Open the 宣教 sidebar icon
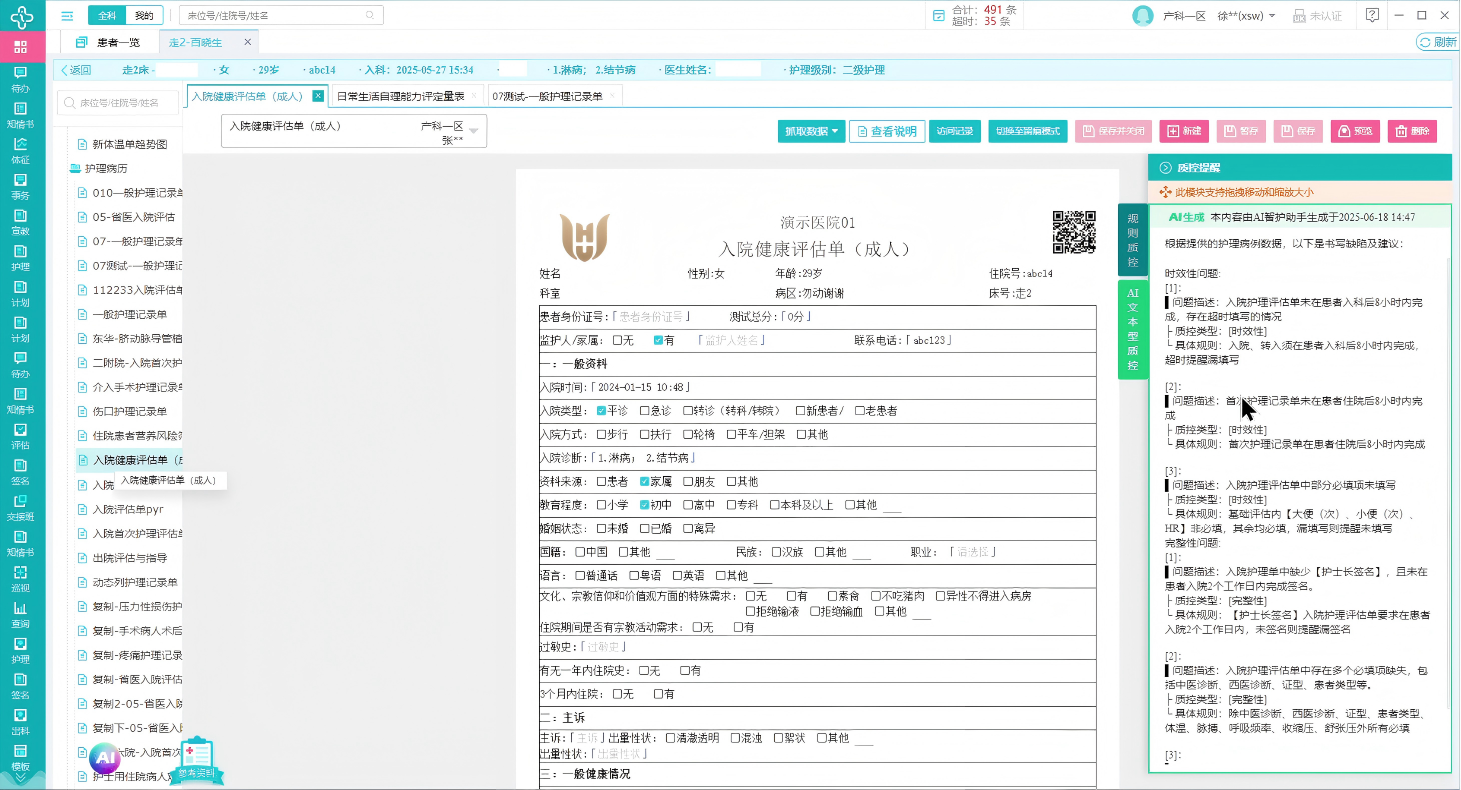1461x790 pixels. point(20,222)
